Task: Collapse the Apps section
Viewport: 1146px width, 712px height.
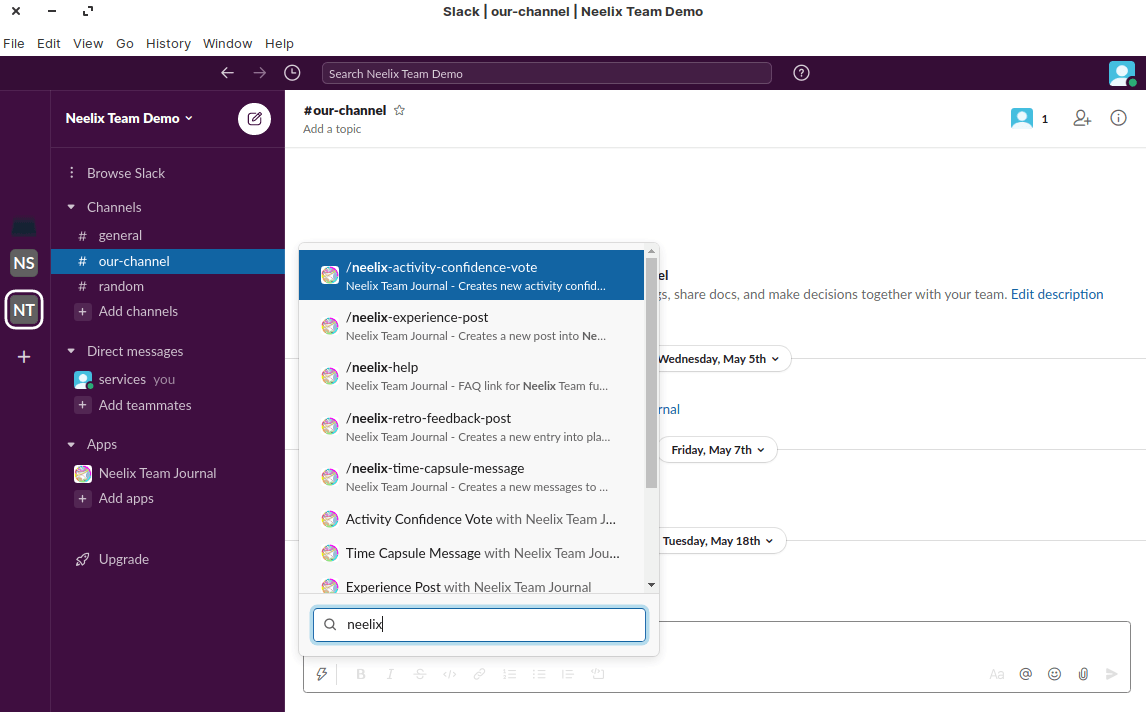Action: click(x=71, y=444)
